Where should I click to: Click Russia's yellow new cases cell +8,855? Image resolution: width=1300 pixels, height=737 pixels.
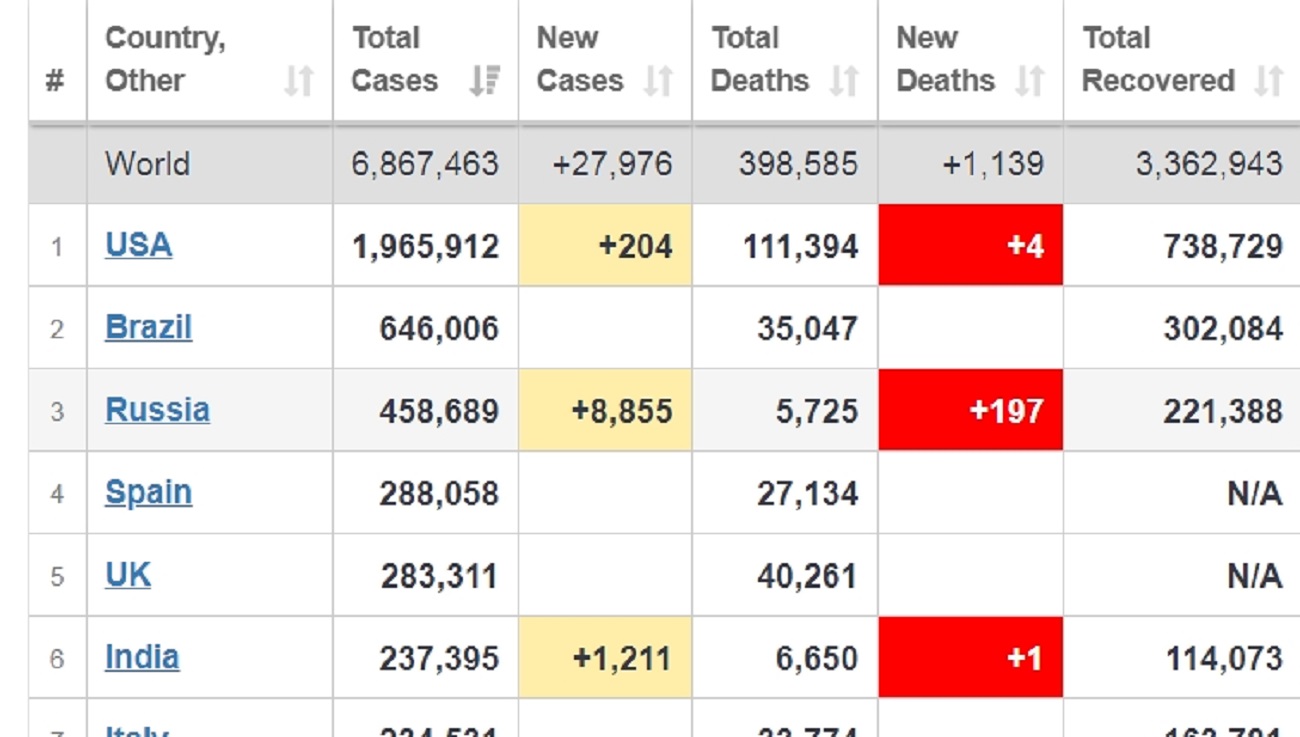coord(605,411)
